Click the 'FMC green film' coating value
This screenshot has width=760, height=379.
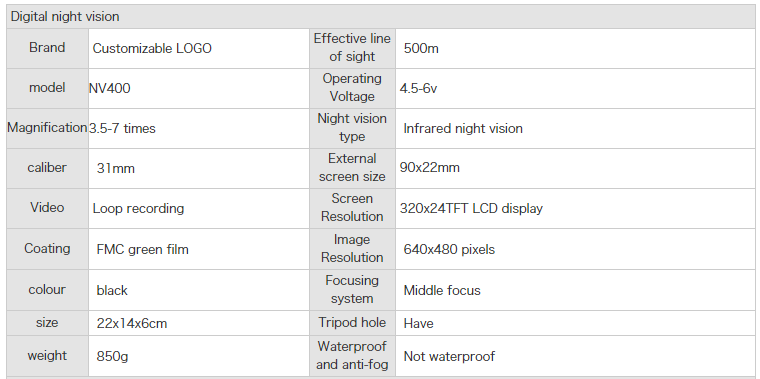pyautogui.click(x=142, y=250)
